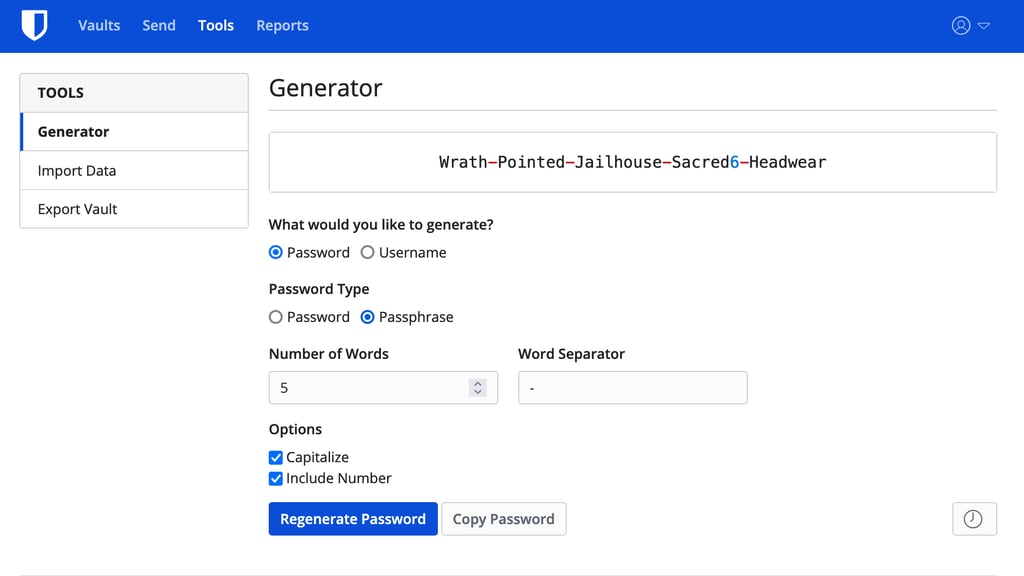Open the Vaults menu
Viewport: 1024px width, 576px height.
pyautogui.click(x=99, y=26)
